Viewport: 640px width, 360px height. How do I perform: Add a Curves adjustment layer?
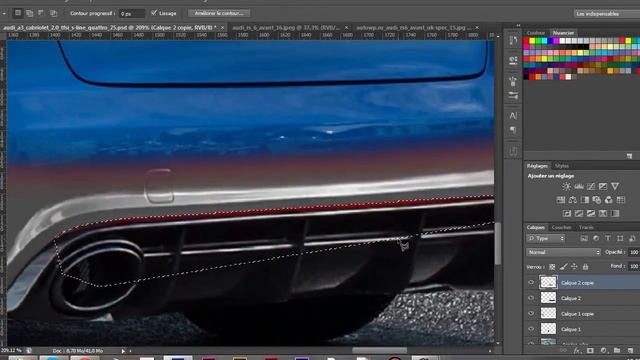591,187
